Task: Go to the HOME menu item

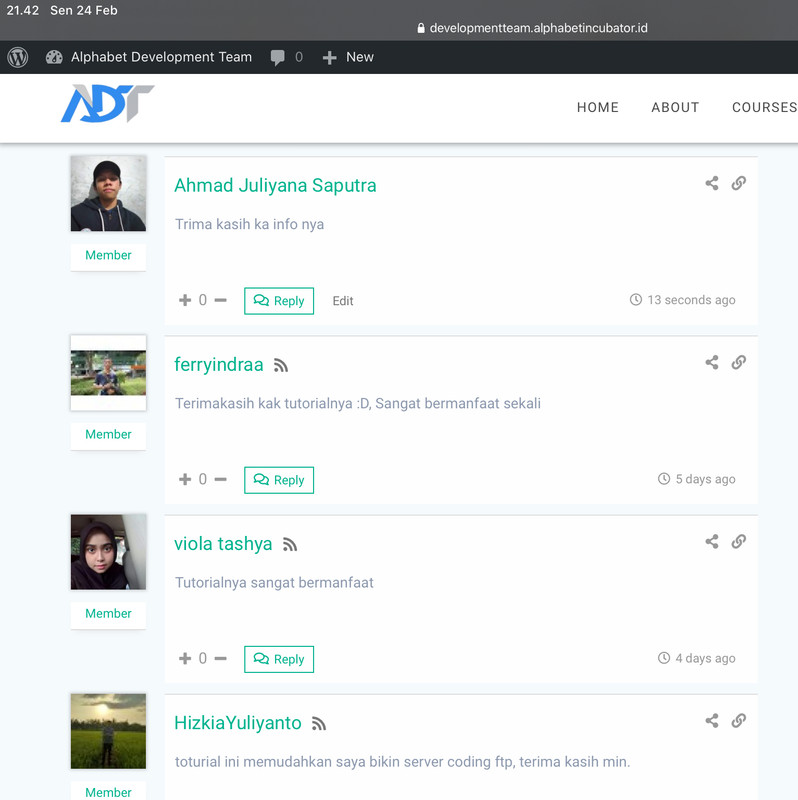Action: pyautogui.click(x=597, y=107)
